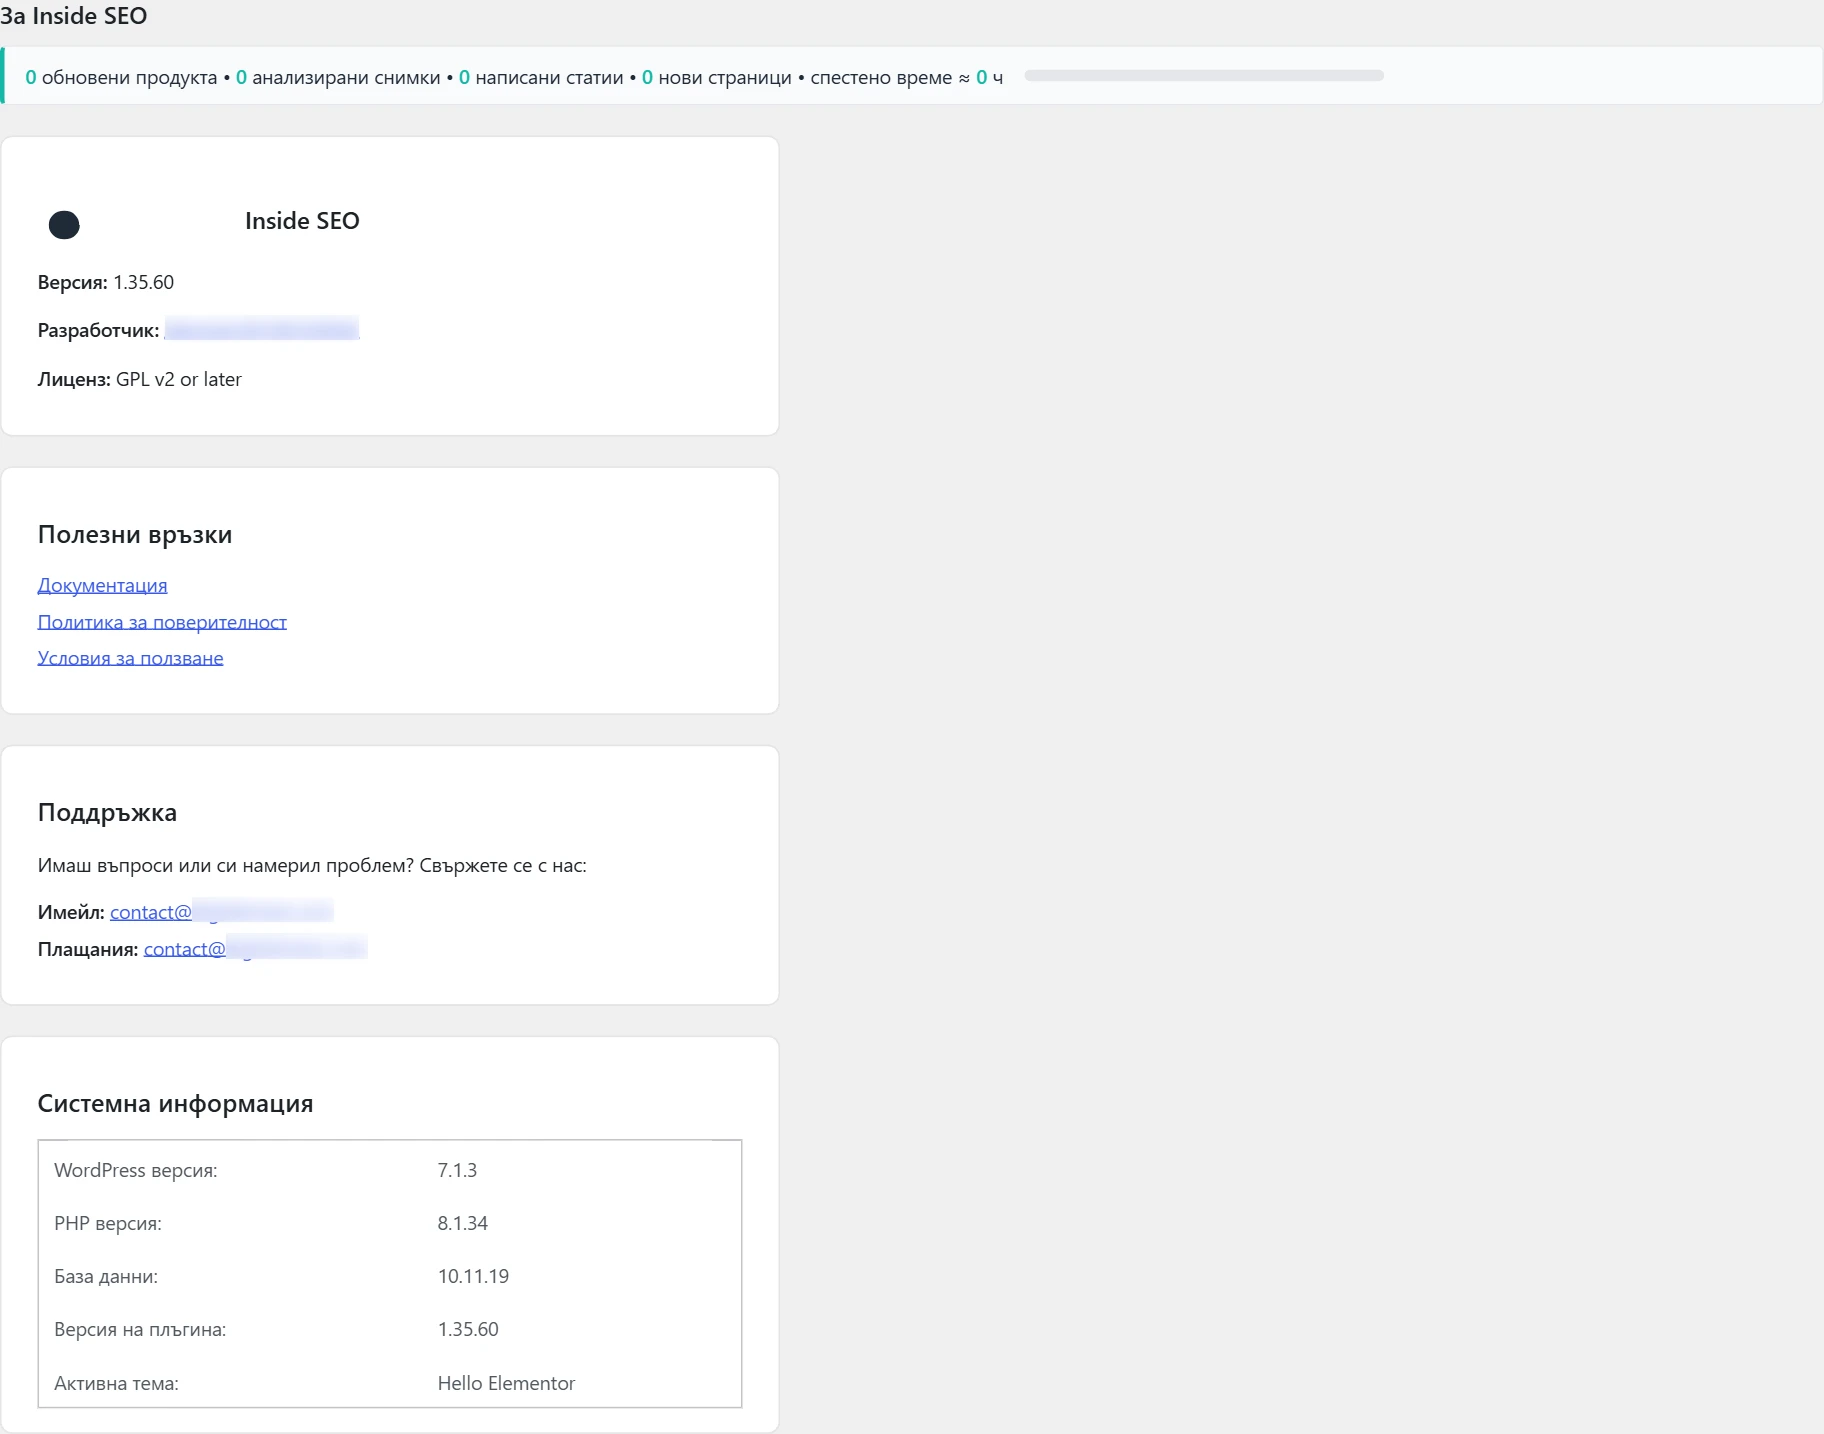Viewport: 1824px width, 1434px height.
Task: Click the 'Активна тема:' label
Action: (x=116, y=1383)
